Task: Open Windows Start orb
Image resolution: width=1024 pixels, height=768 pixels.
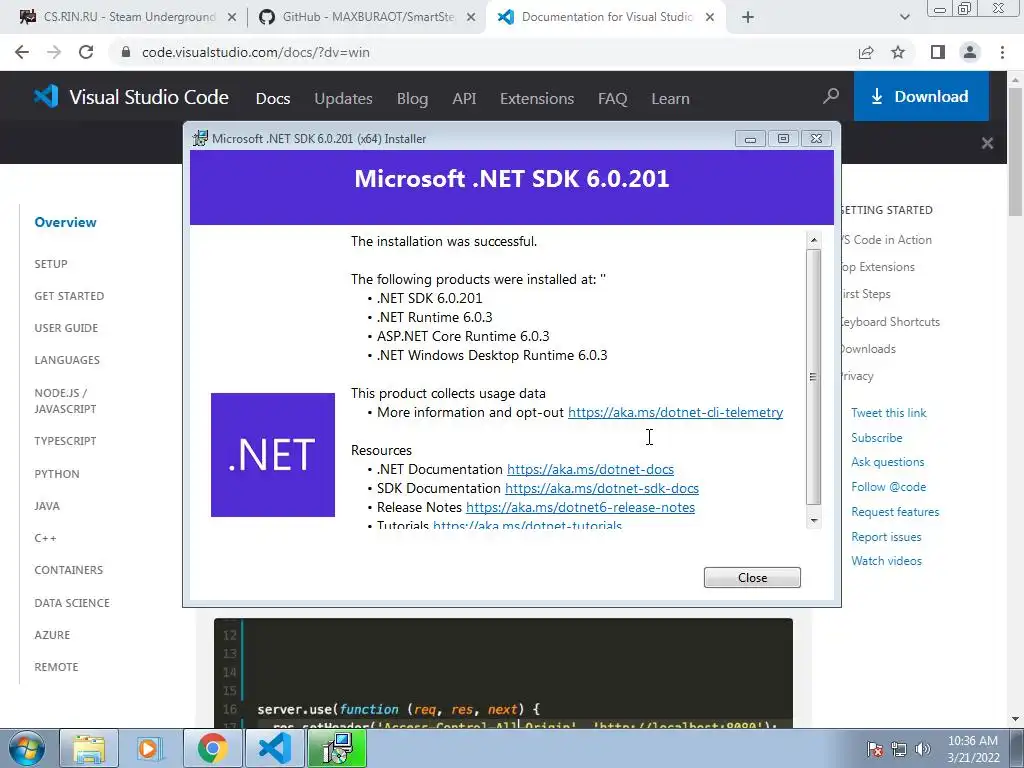Action: coord(27,748)
